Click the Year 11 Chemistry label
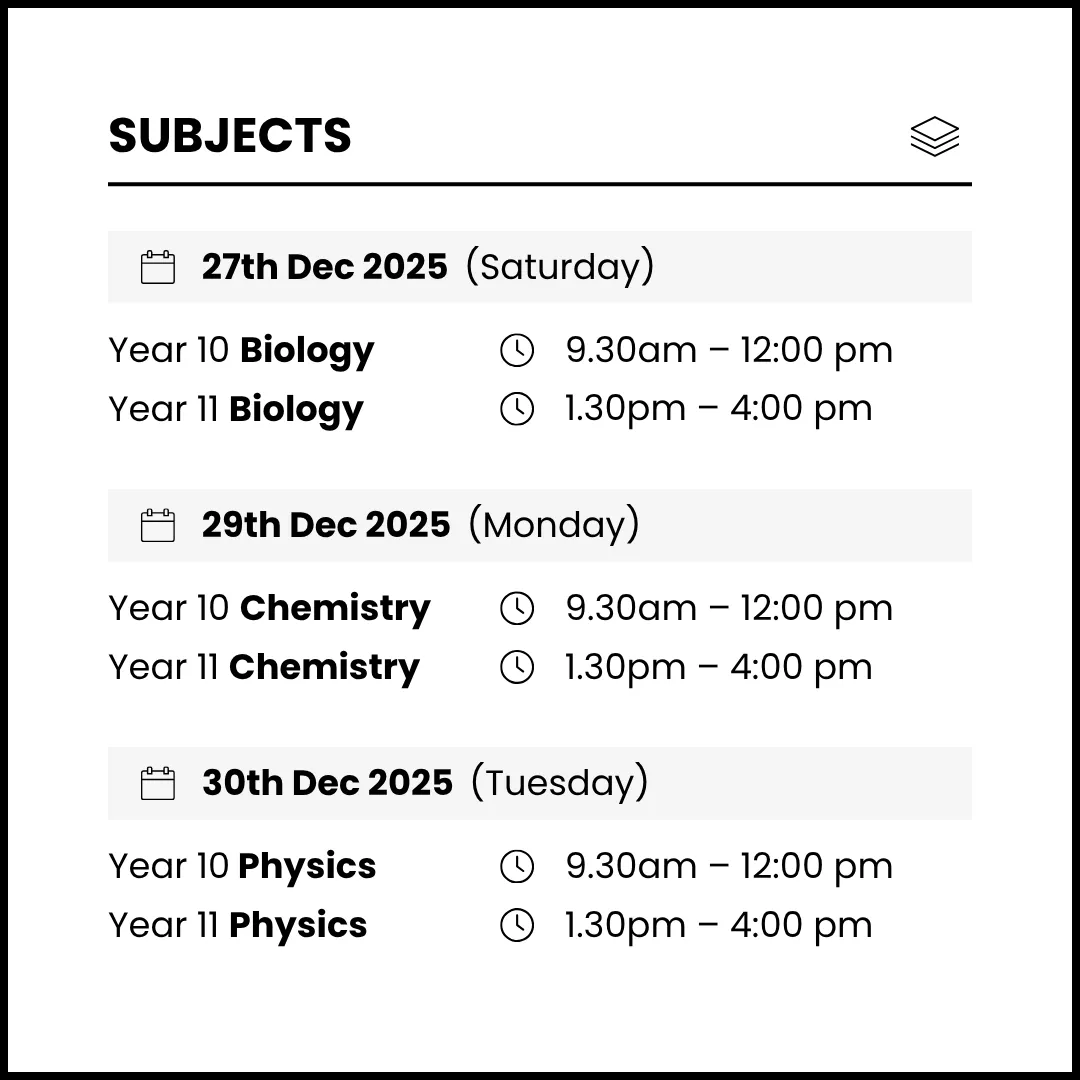The height and width of the screenshot is (1080, 1080). [x=264, y=667]
